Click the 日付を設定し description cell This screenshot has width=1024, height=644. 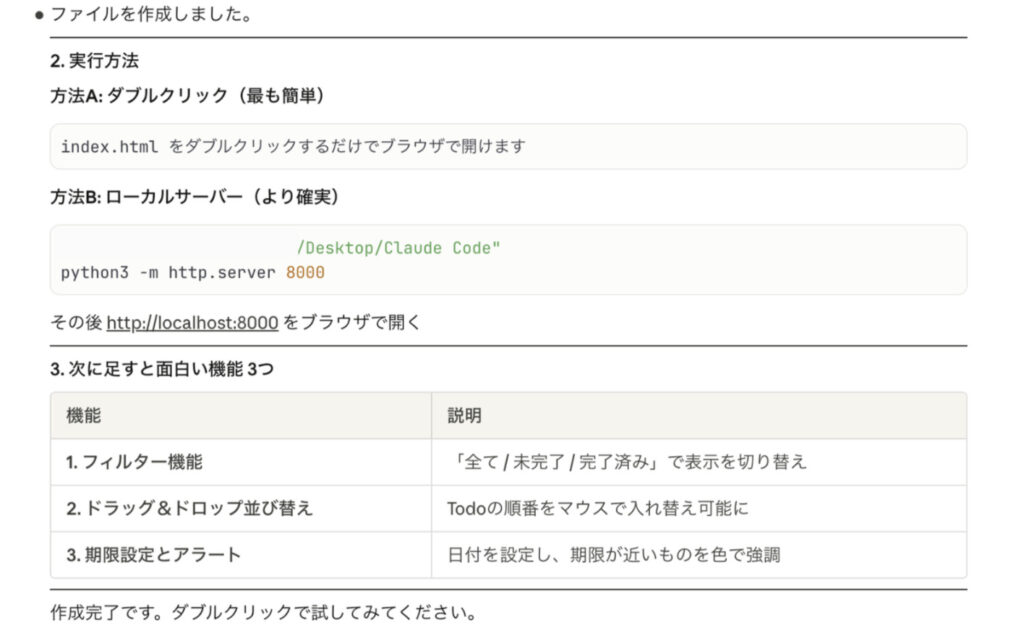click(613, 554)
